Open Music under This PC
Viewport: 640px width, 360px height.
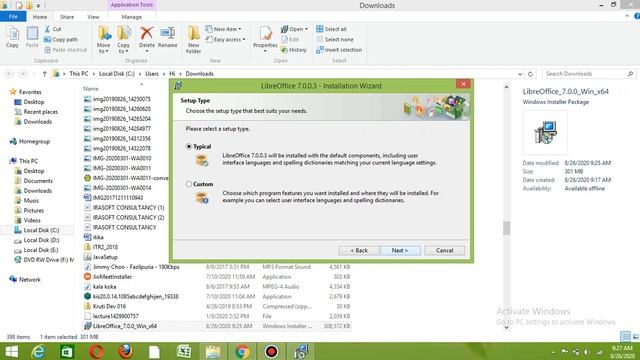(27, 200)
